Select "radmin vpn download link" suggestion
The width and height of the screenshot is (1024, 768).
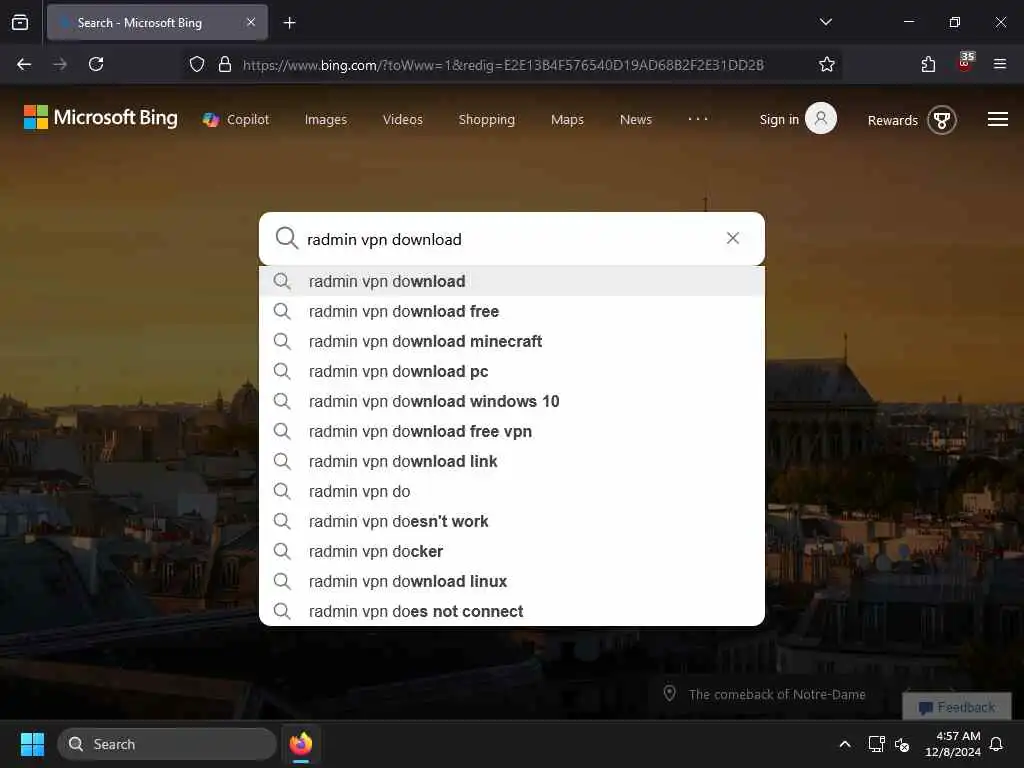(511, 462)
